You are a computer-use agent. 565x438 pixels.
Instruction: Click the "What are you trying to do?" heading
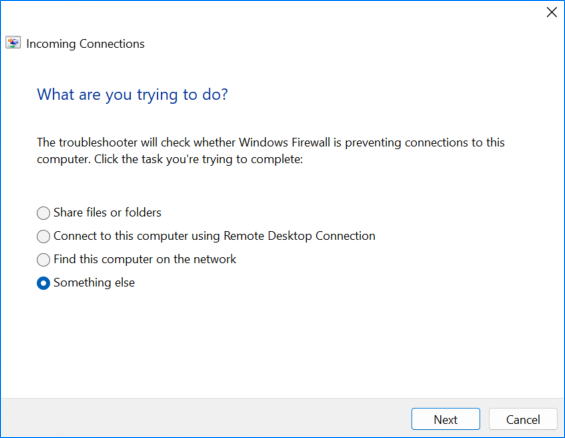click(133, 95)
